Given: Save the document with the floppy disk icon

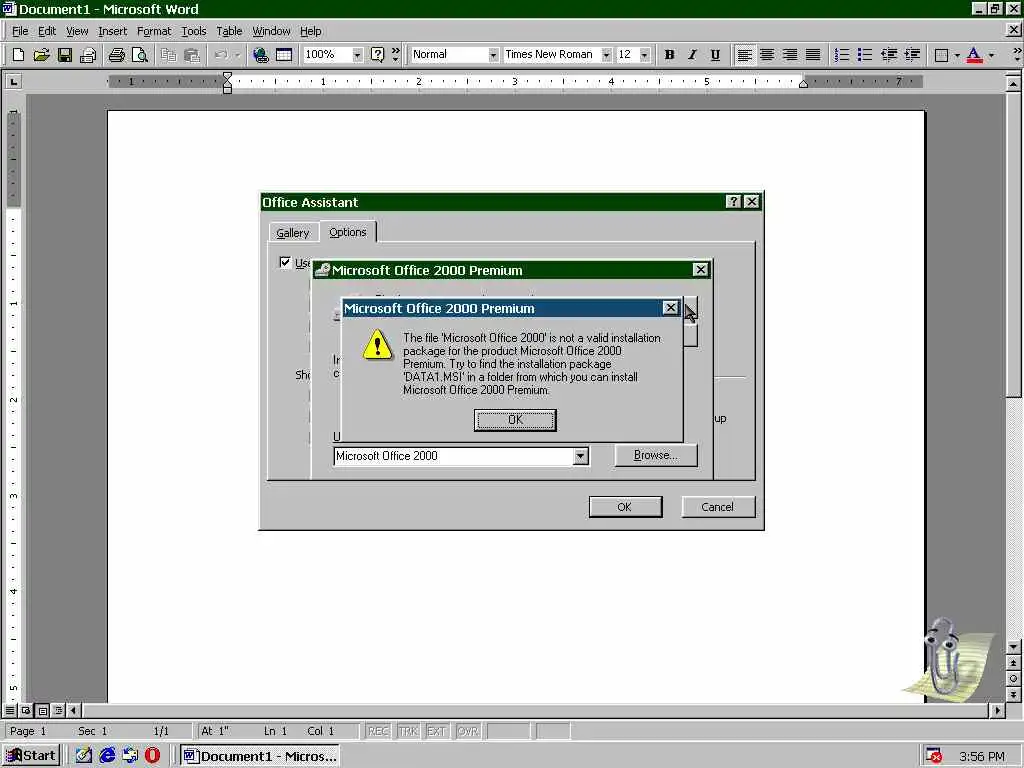Looking at the screenshot, I should tap(64, 55).
